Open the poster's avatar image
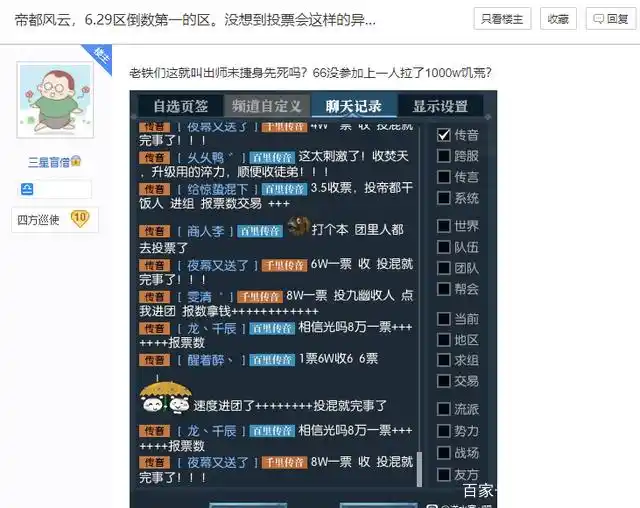This screenshot has height=508, width=640. point(55,100)
